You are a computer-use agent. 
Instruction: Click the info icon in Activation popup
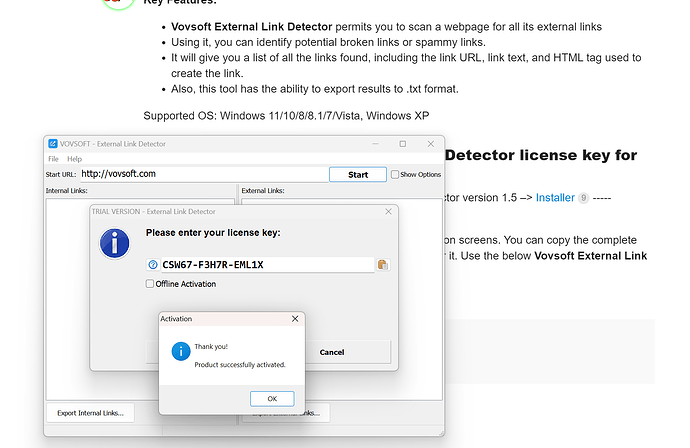180,351
